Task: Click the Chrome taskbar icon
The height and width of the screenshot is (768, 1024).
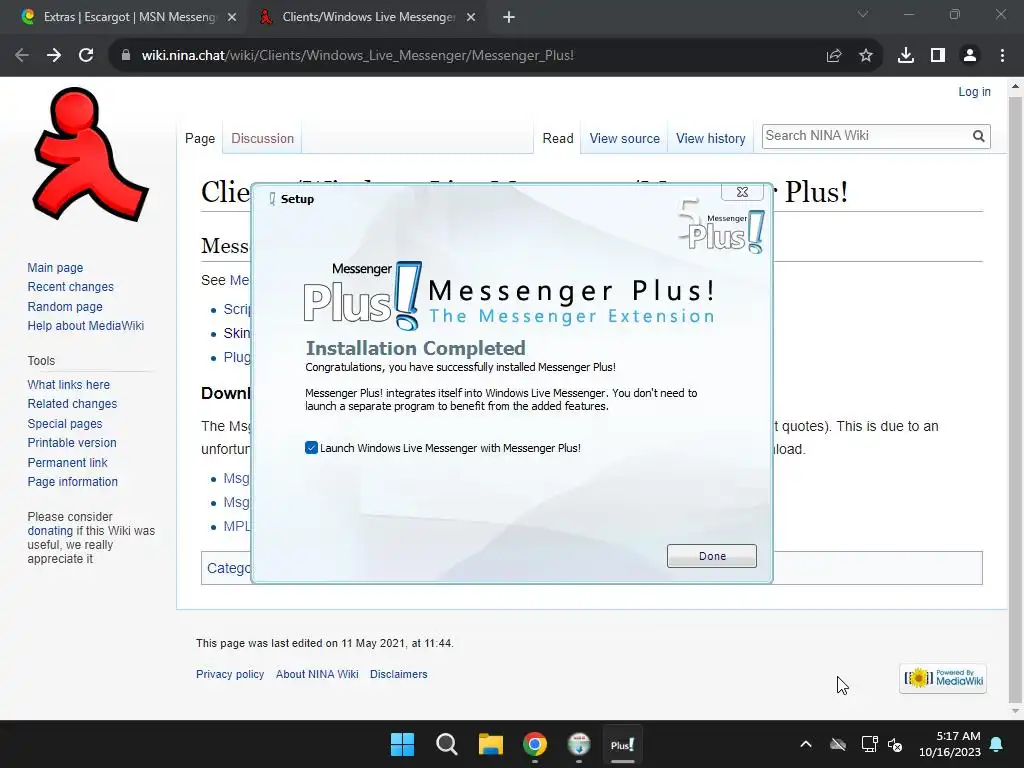Action: coord(535,744)
